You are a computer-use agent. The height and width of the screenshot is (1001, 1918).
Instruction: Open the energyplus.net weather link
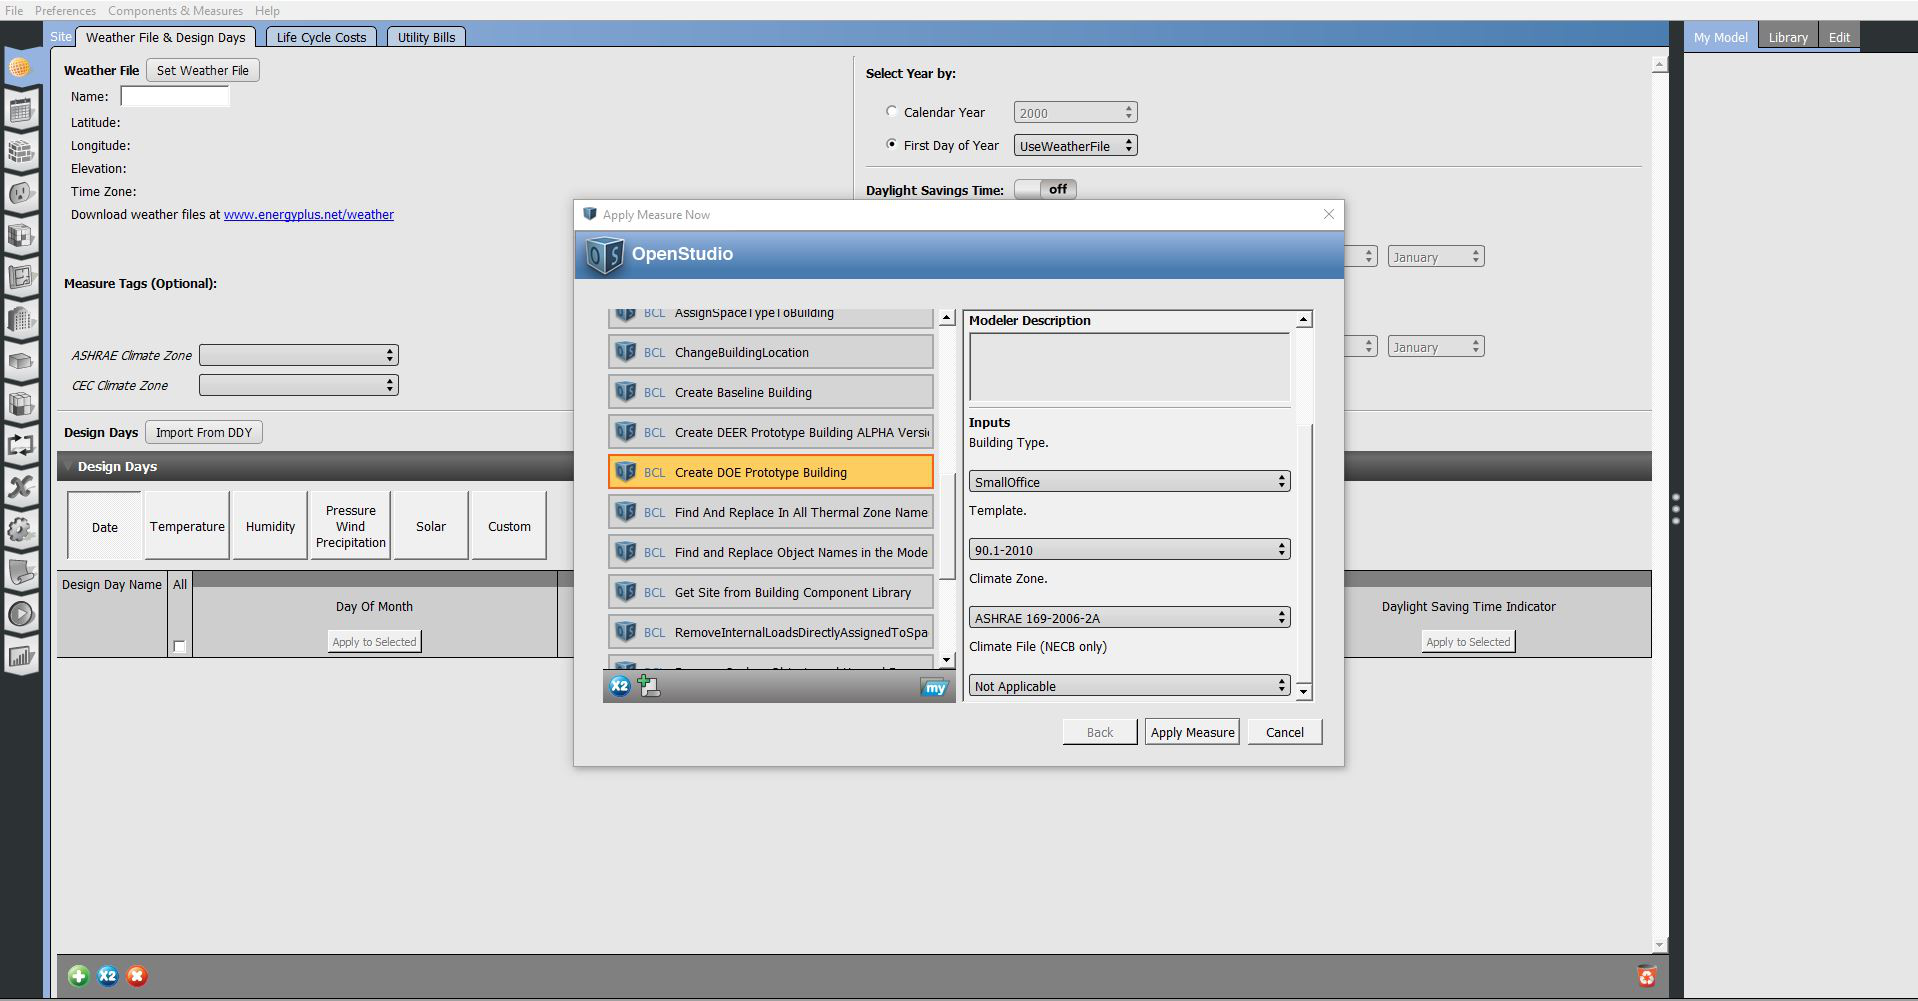[x=308, y=214]
